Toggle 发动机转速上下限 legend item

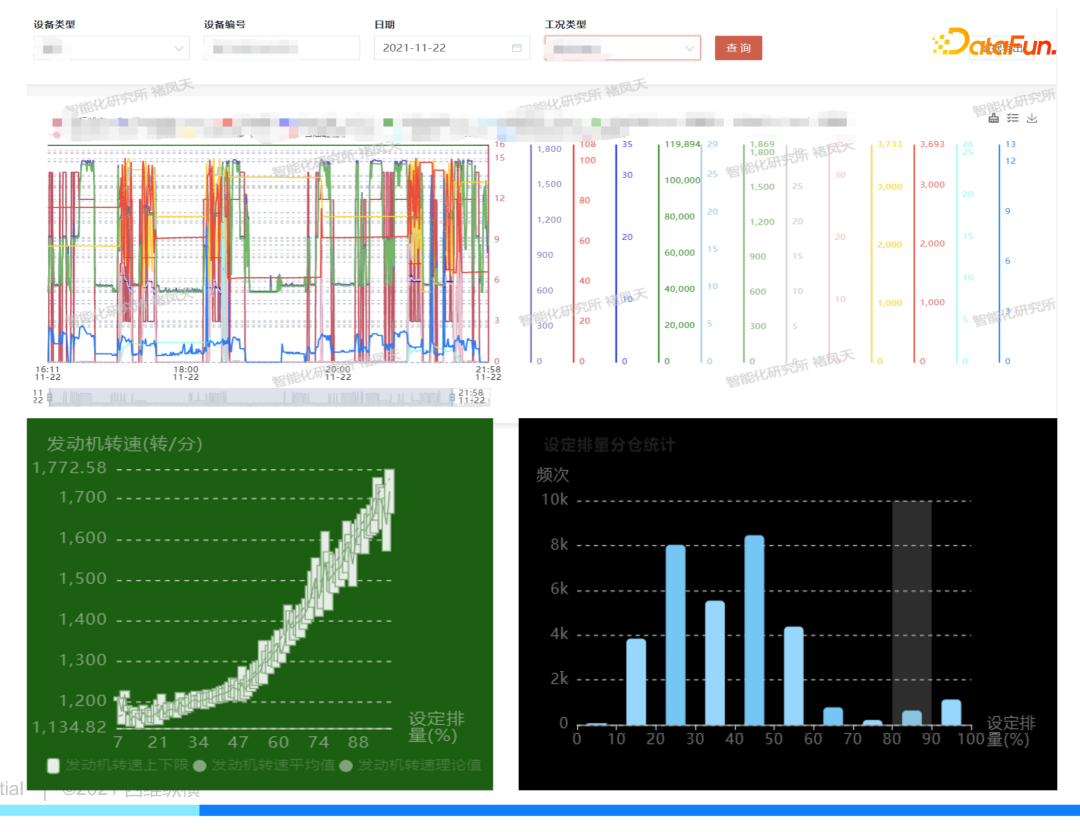click(117, 765)
